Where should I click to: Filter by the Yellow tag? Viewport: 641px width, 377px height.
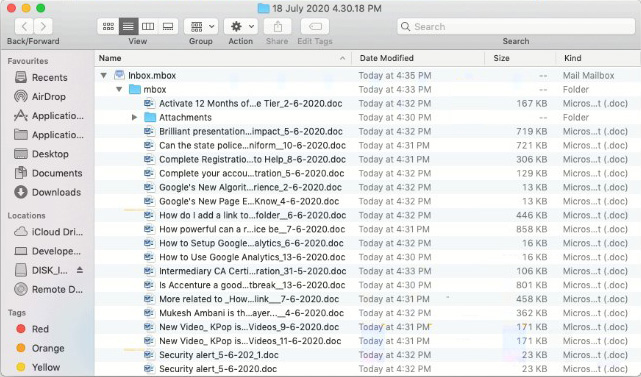pos(38,367)
